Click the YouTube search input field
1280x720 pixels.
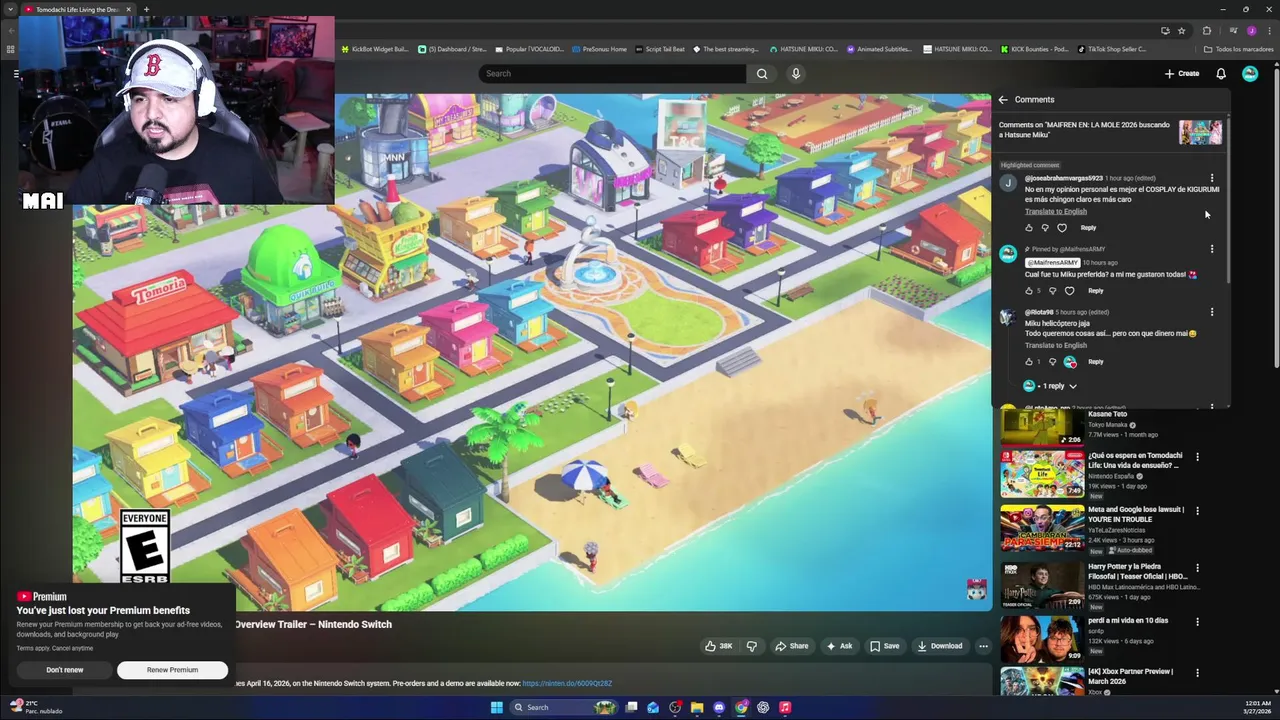612,73
